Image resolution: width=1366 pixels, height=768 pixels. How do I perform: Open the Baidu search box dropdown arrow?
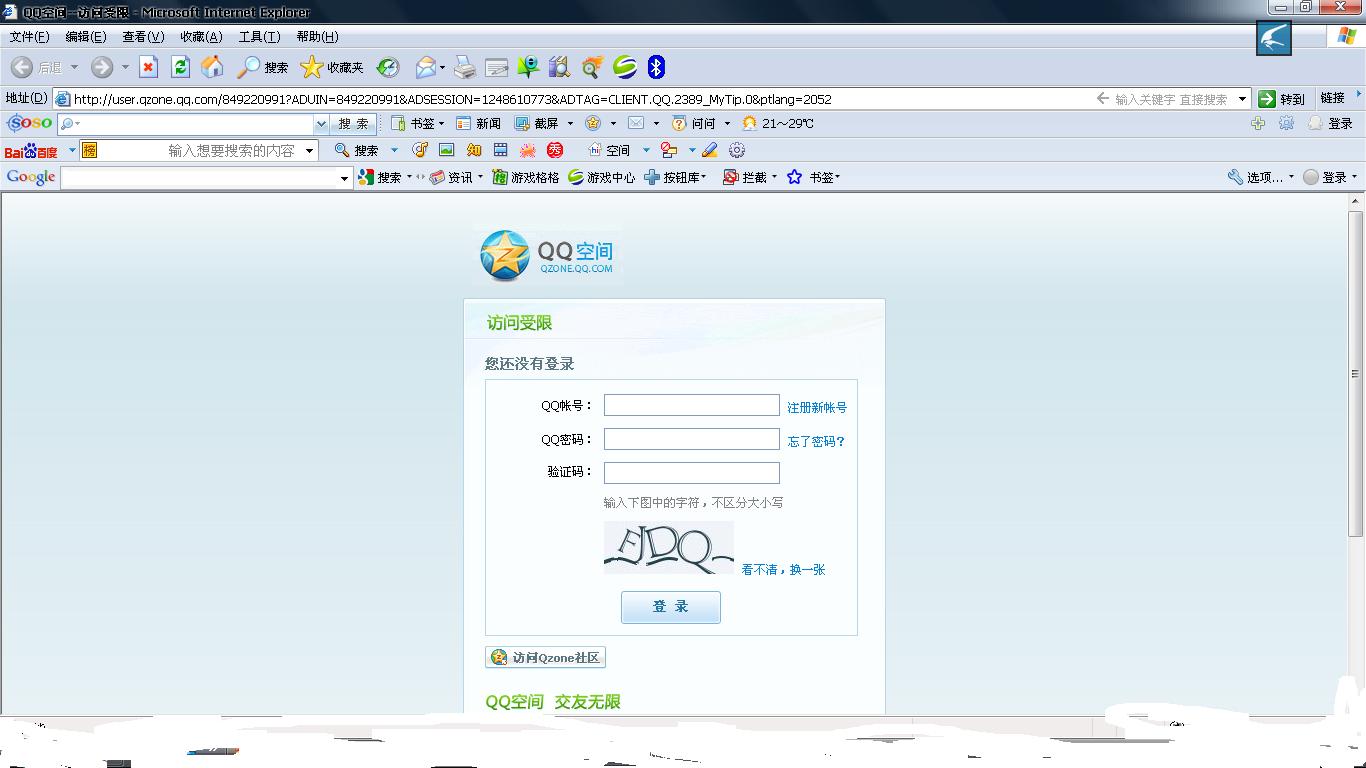pos(310,149)
